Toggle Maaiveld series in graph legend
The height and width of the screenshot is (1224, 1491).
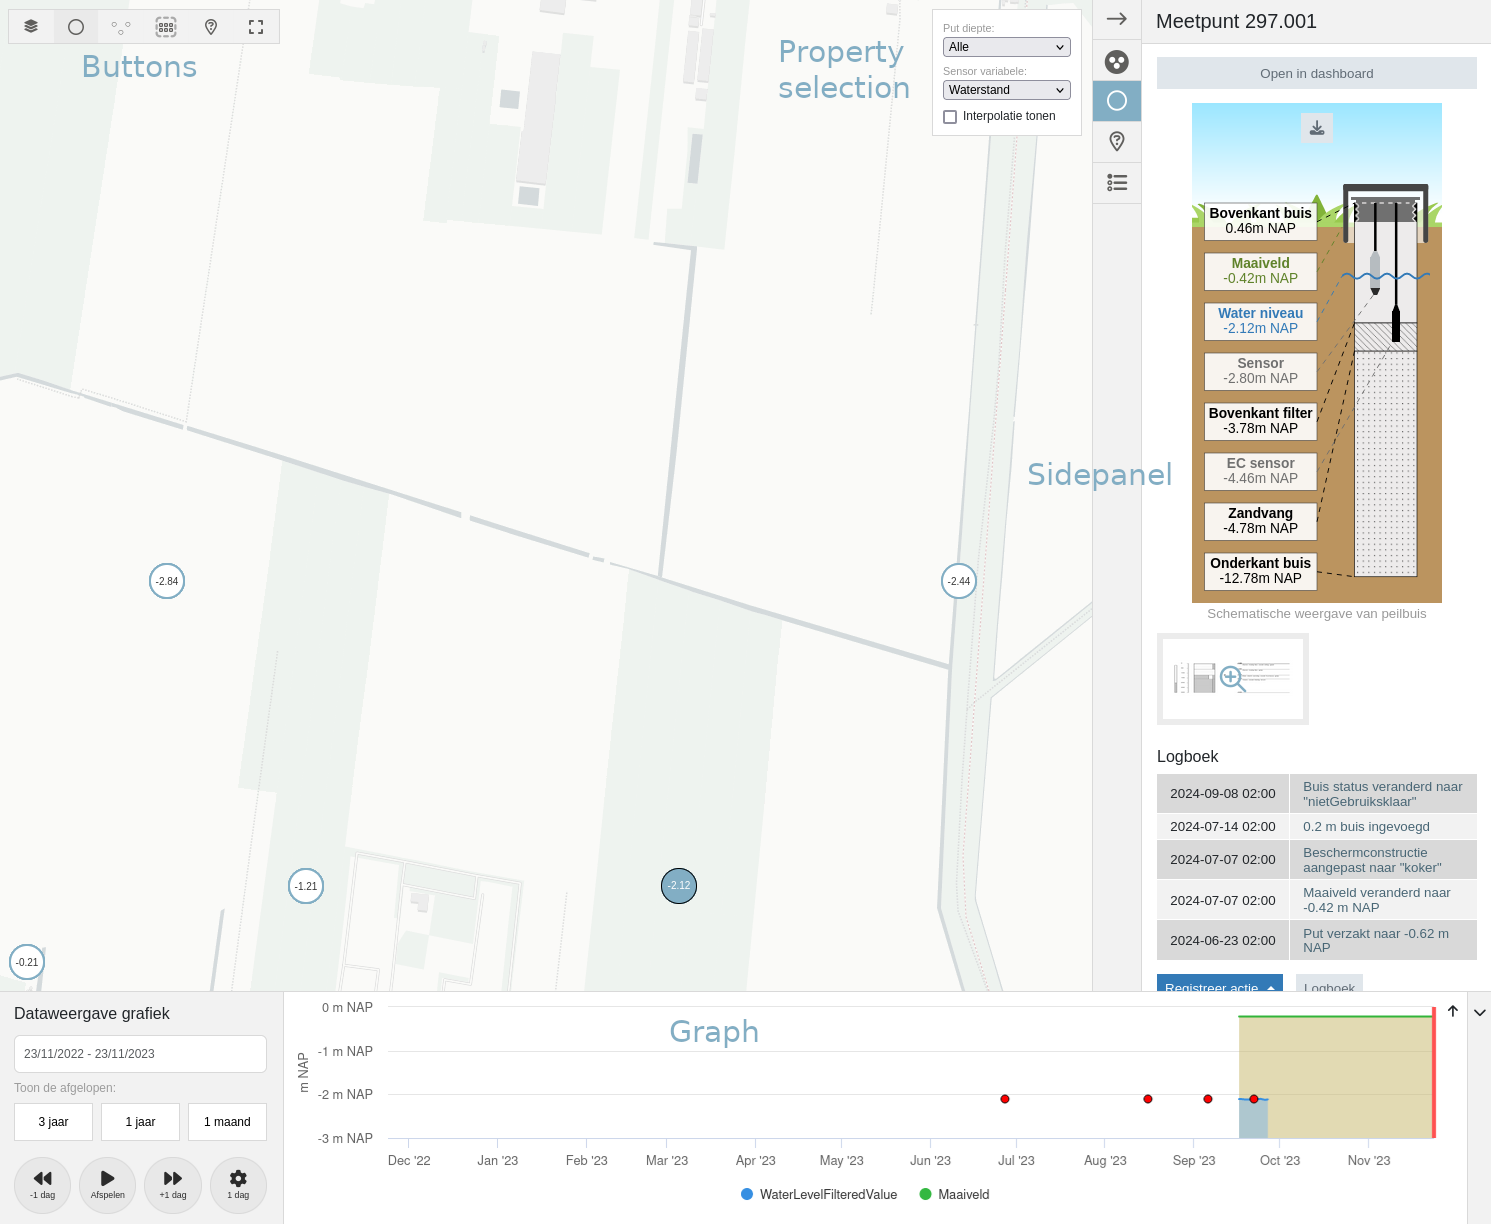point(954,1194)
